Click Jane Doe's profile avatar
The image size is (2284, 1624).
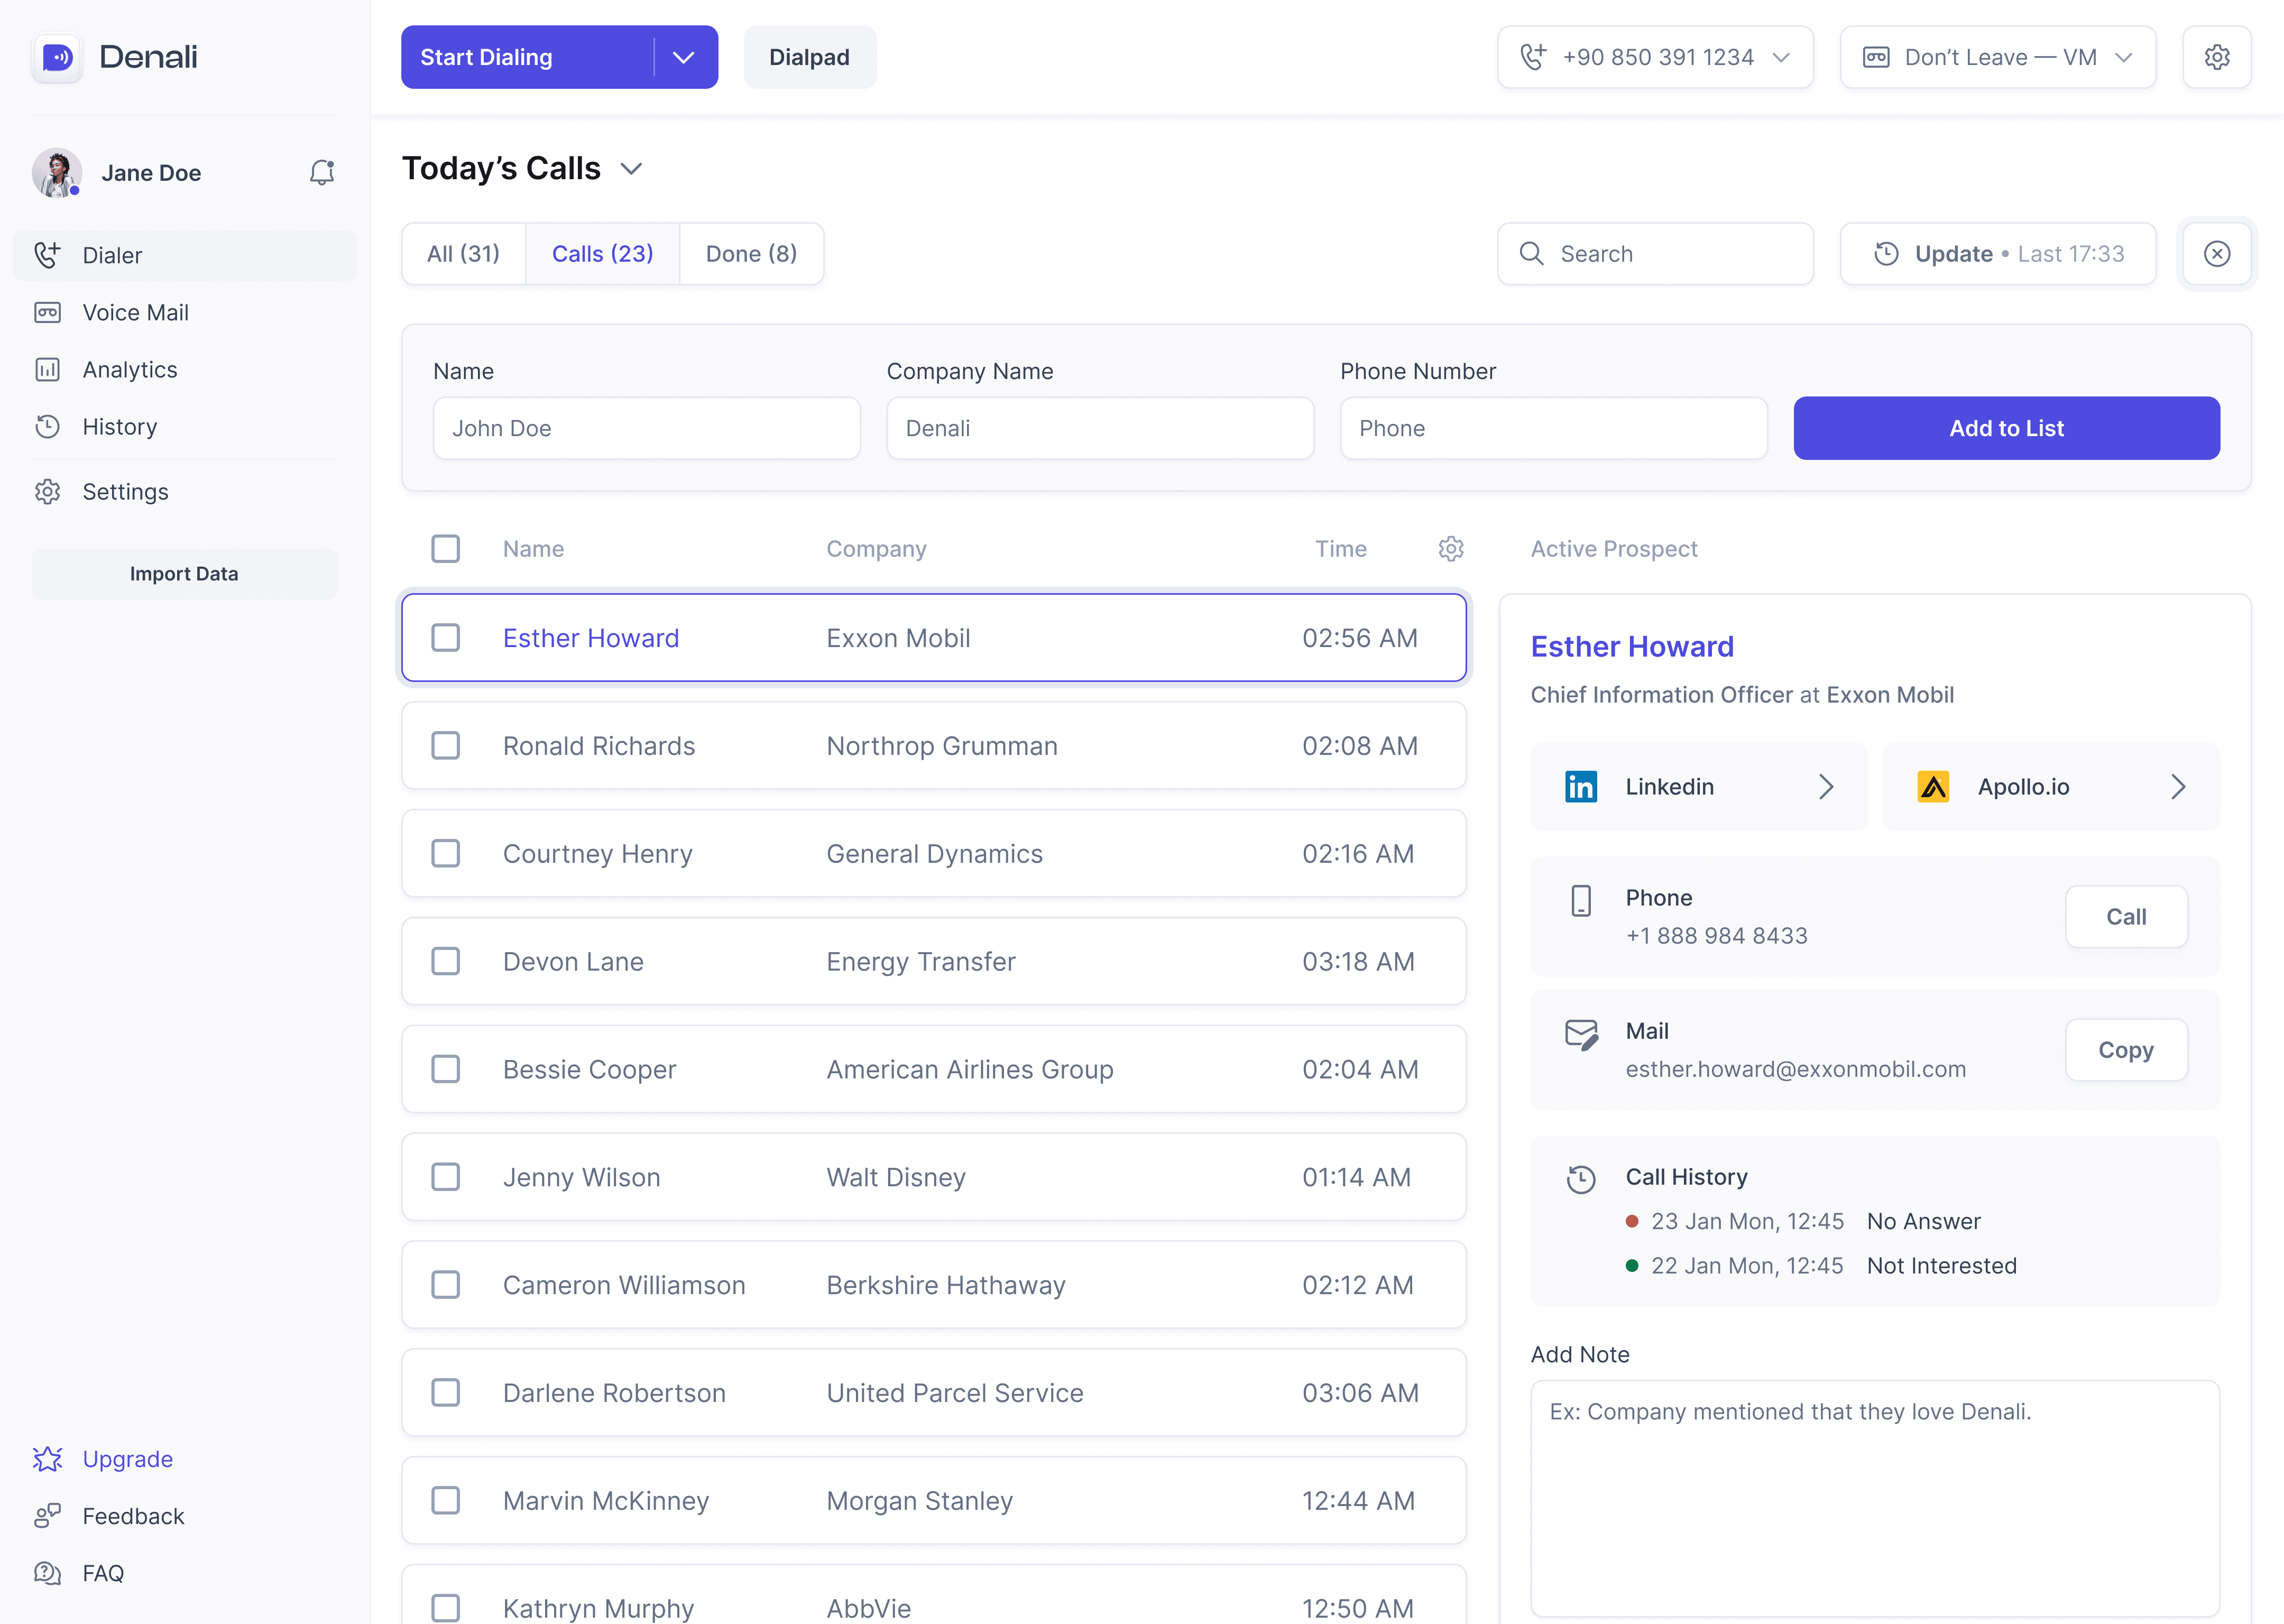click(56, 173)
